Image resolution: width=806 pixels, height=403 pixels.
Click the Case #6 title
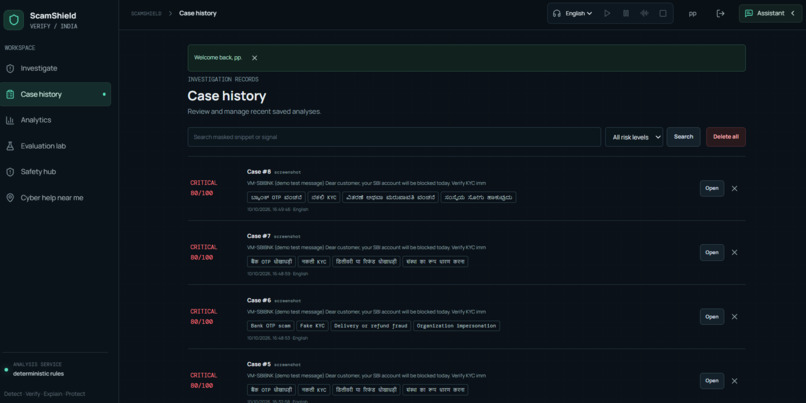[x=259, y=300]
